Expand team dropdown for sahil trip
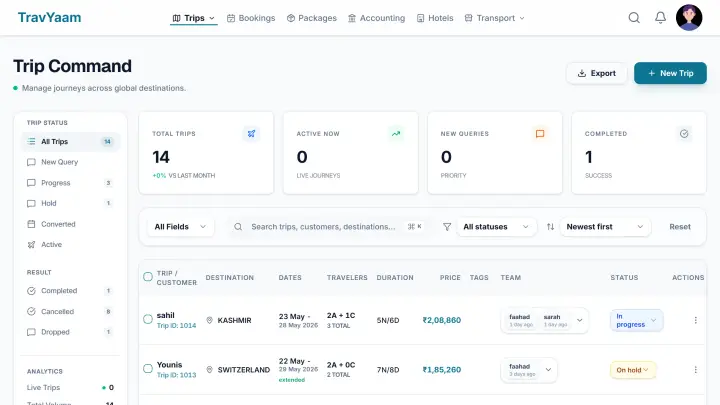Viewport: 720px width, 405px height. (x=579, y=321)
